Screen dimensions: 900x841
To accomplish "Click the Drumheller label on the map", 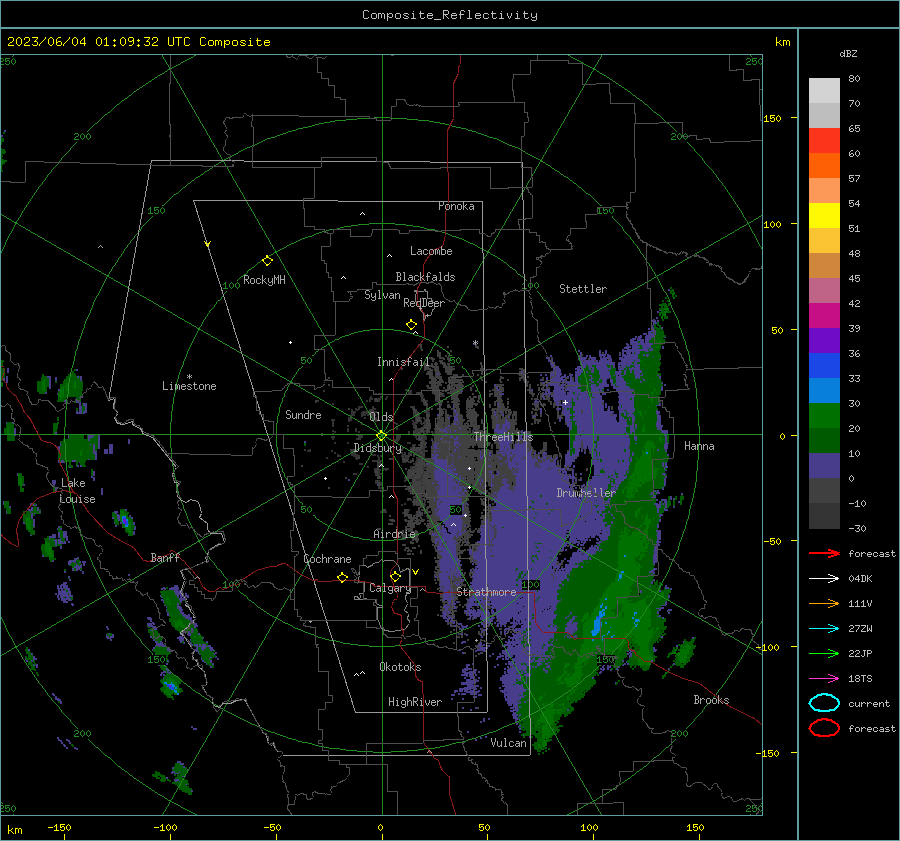I will (x=586, y=493).
